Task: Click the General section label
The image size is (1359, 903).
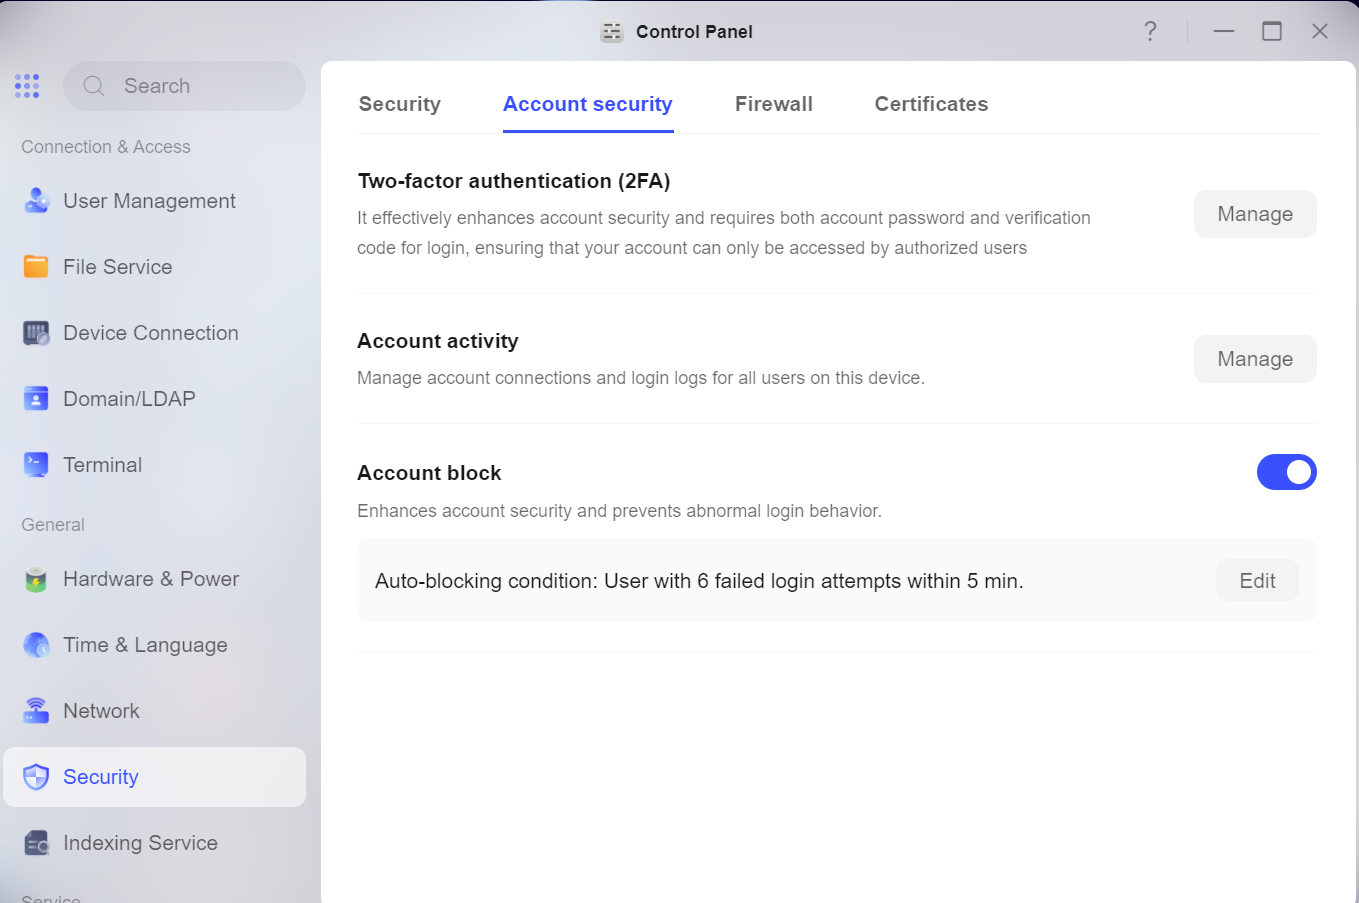Action: [x=53, y=525]
